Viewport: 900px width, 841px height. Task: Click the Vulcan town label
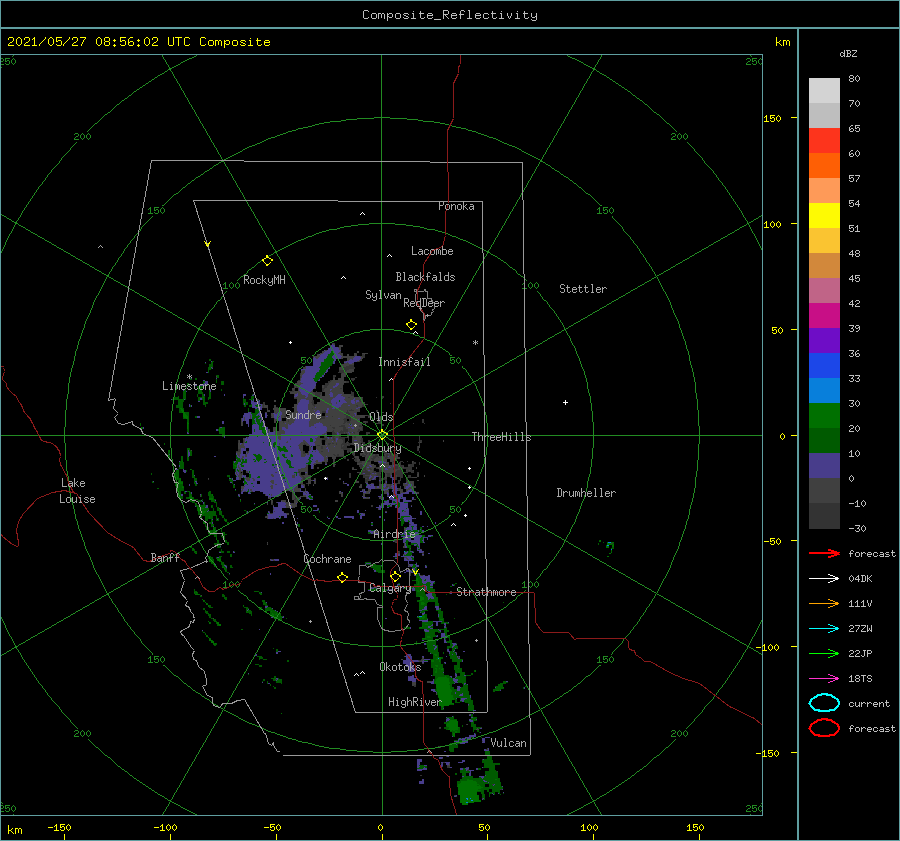(x=508, y=743)
